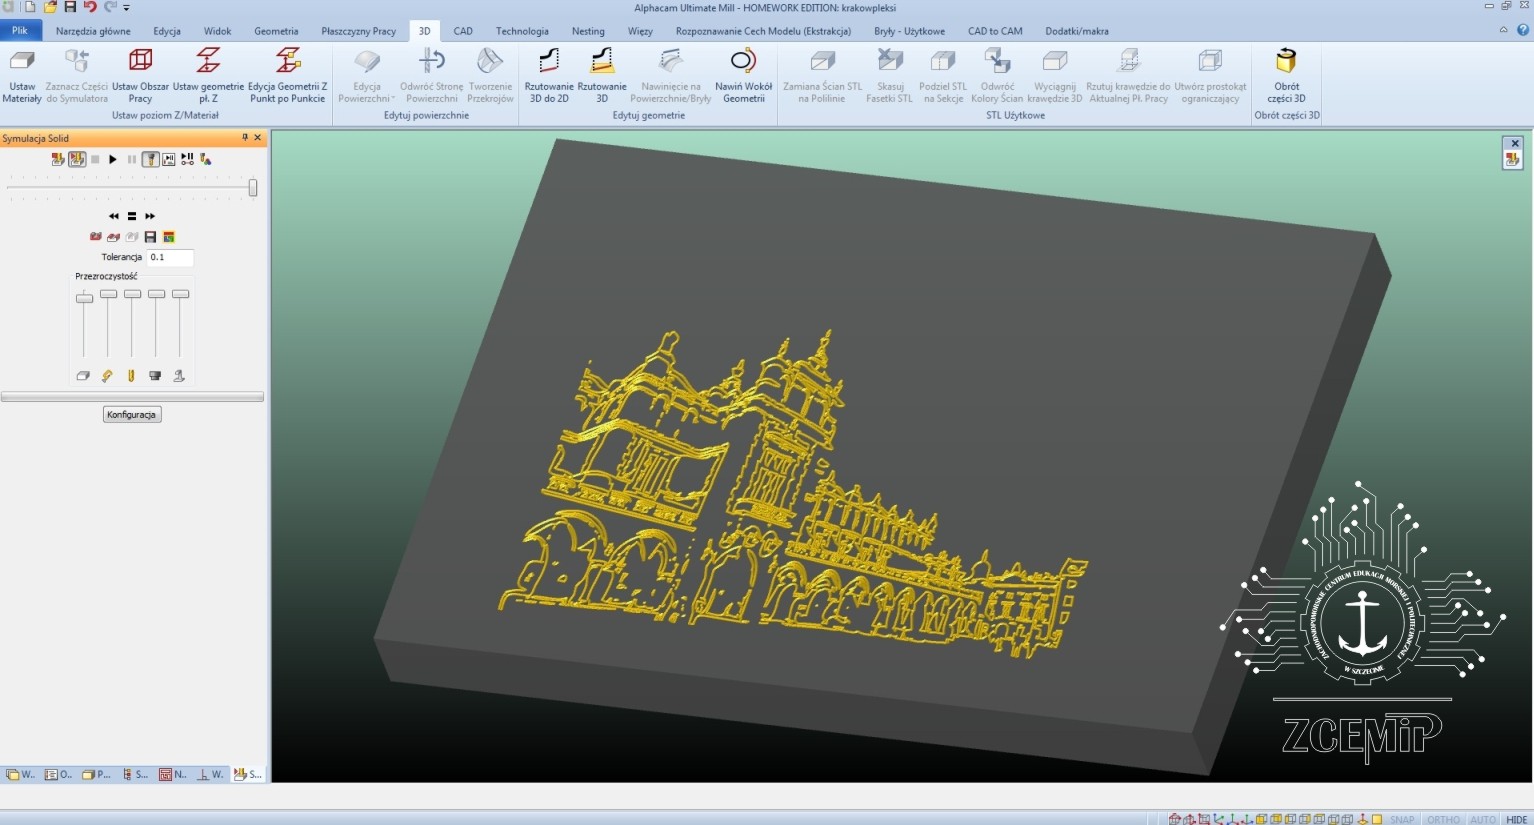Switch to N.. nesting panel tab

tap(173, 774)
